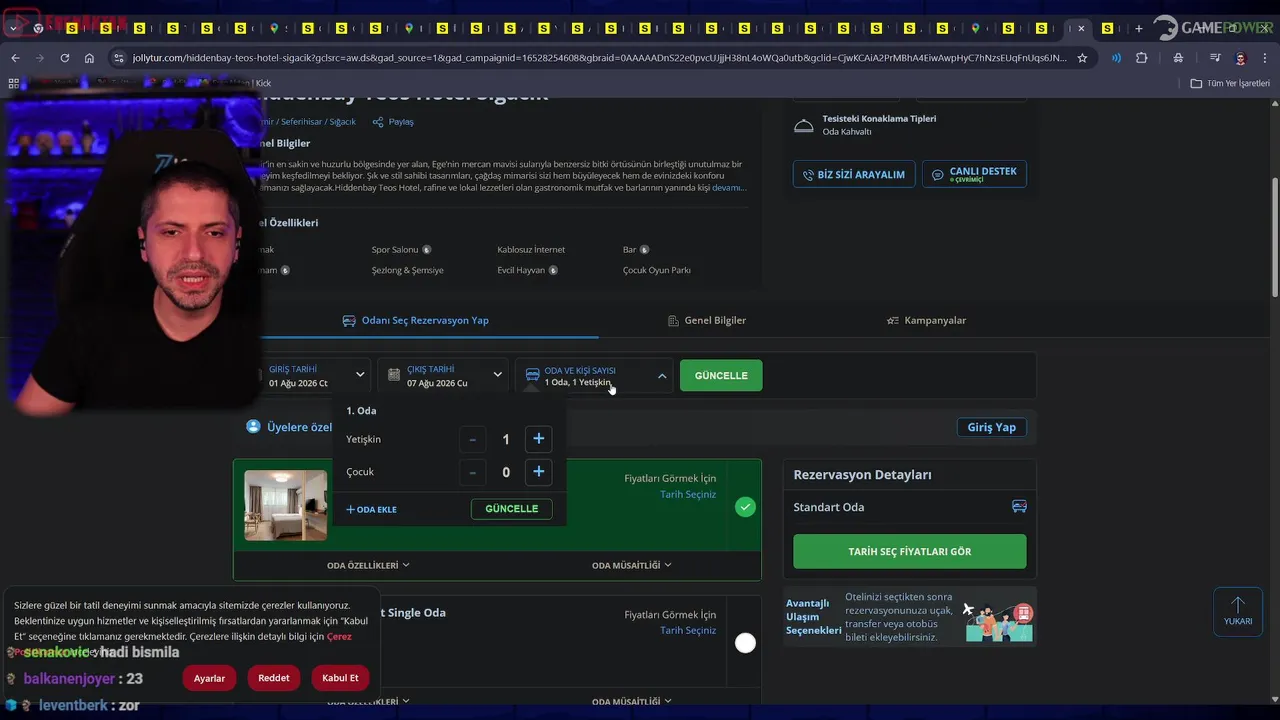This screenshot has height=720, width=1280.
Task: Open the browser home page icon
Action: (x=89, y=58)
